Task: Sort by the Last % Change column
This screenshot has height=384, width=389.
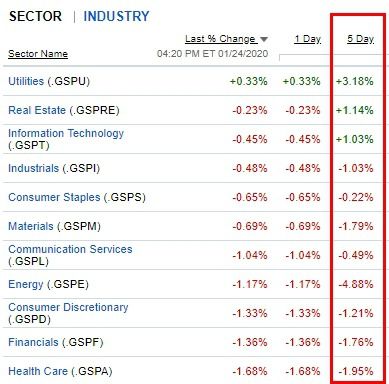Action: (220, 39)
